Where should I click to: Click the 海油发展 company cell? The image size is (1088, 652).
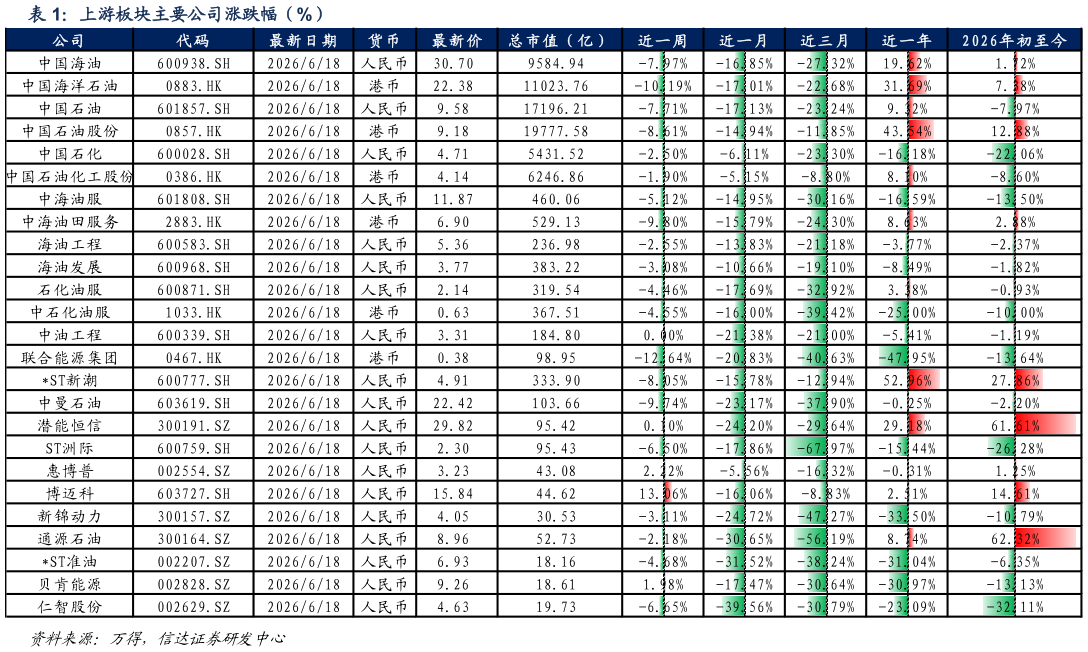69,267
